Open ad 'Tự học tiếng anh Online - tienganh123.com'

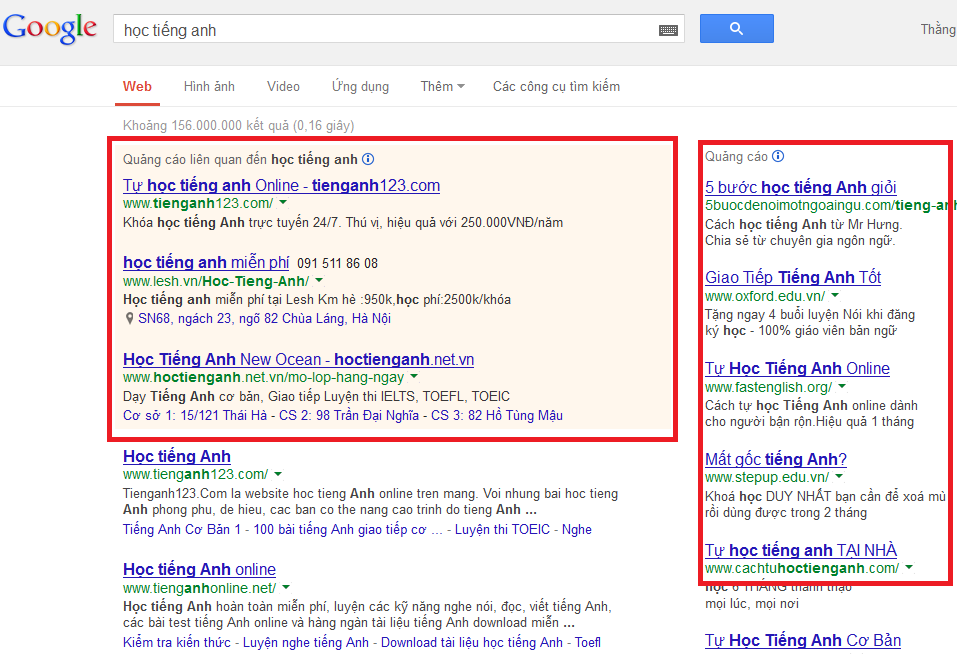pyautogui.click(x=281, y=185)
